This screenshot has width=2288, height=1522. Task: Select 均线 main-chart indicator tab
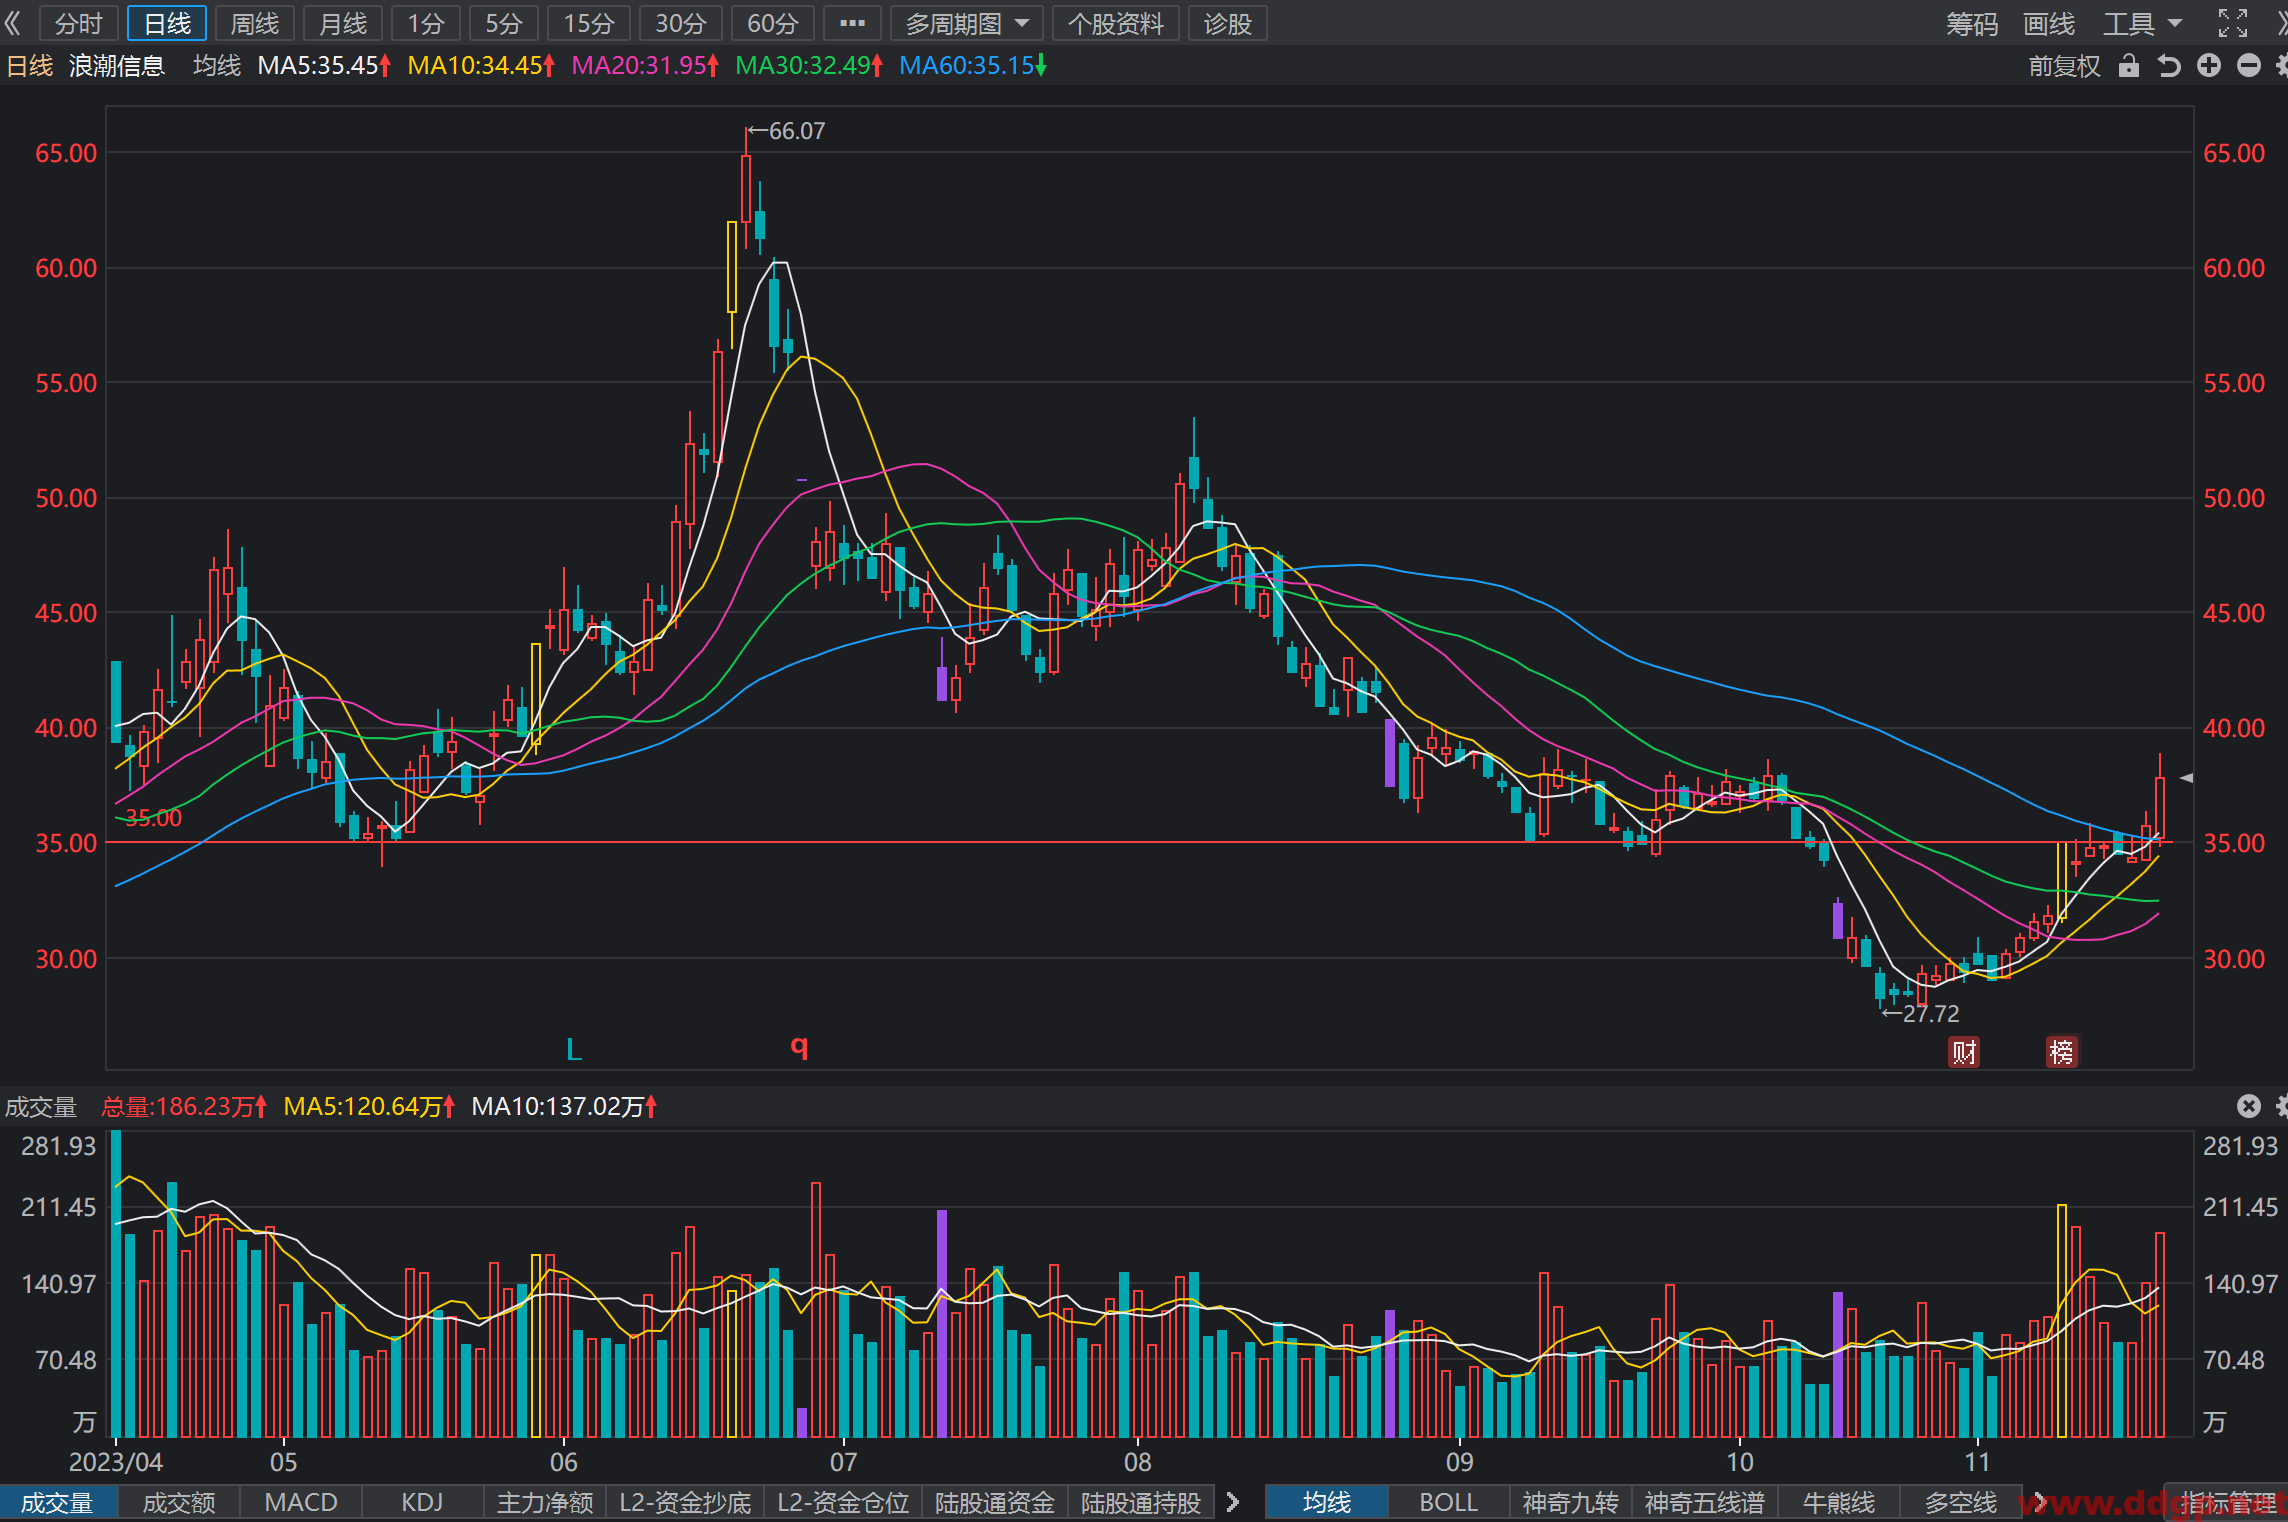click(1327, 1502)
